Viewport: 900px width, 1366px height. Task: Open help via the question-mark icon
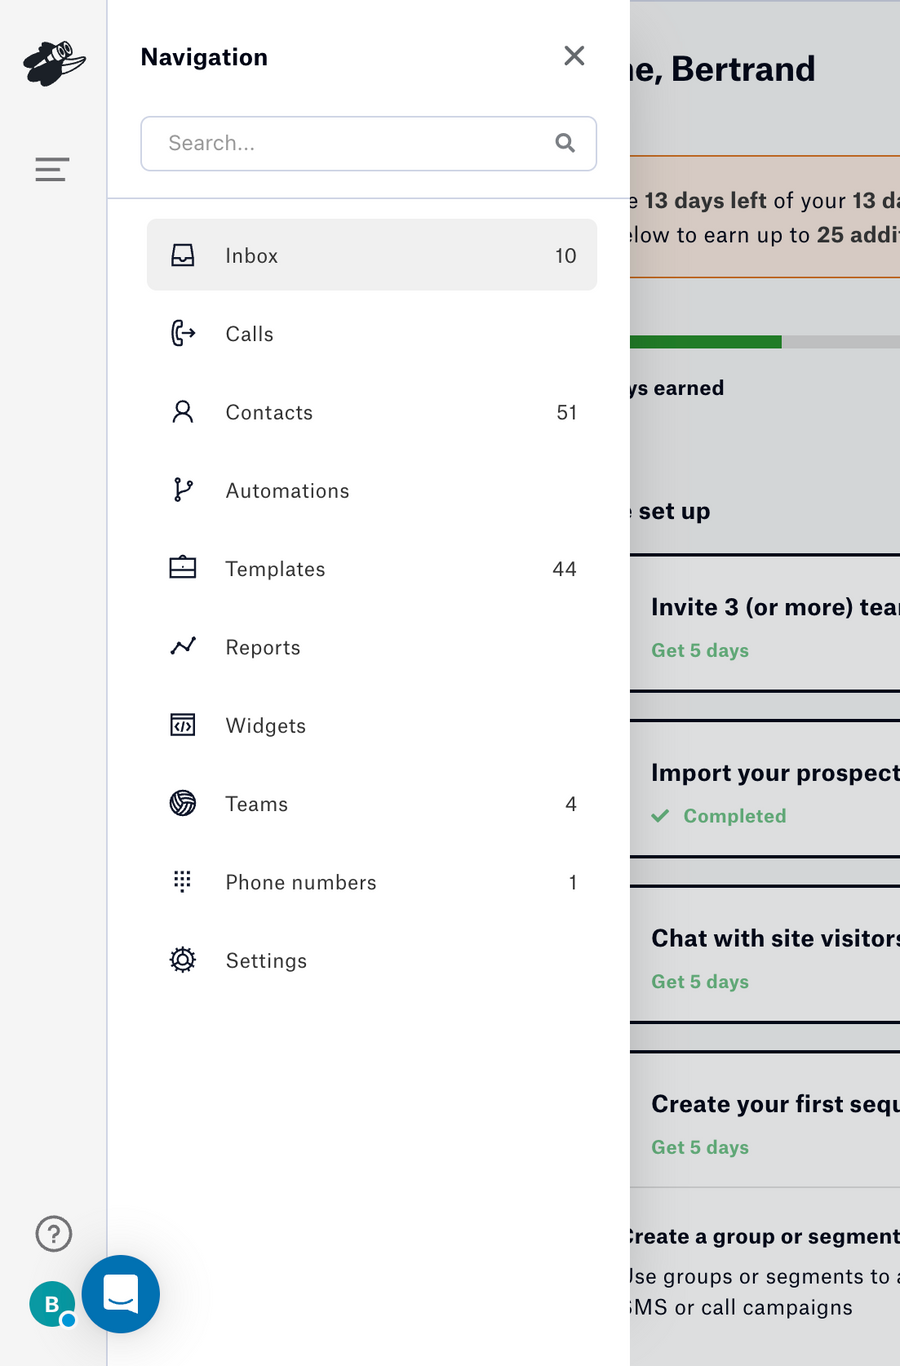pos(53,1234)
